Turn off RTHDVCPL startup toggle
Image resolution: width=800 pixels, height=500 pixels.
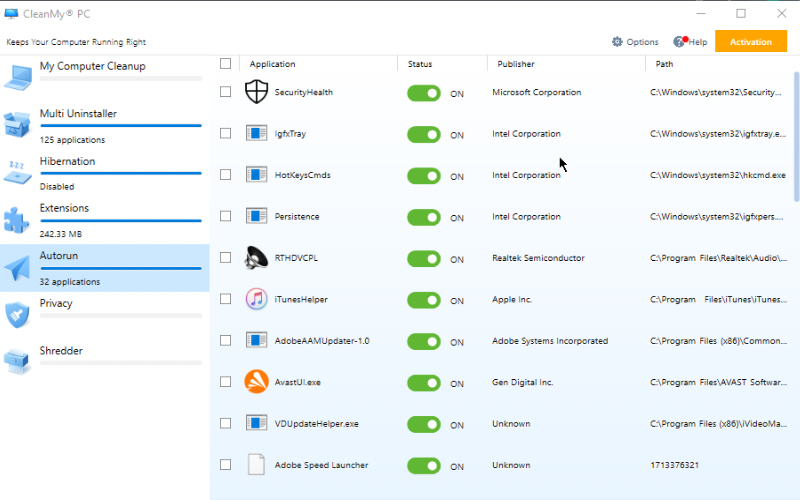(424, 259)
